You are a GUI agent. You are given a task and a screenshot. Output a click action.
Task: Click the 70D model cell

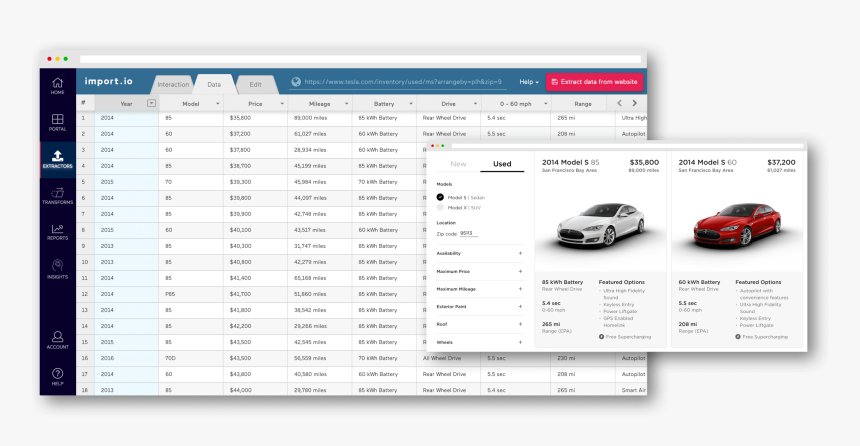tap(191, 358)
